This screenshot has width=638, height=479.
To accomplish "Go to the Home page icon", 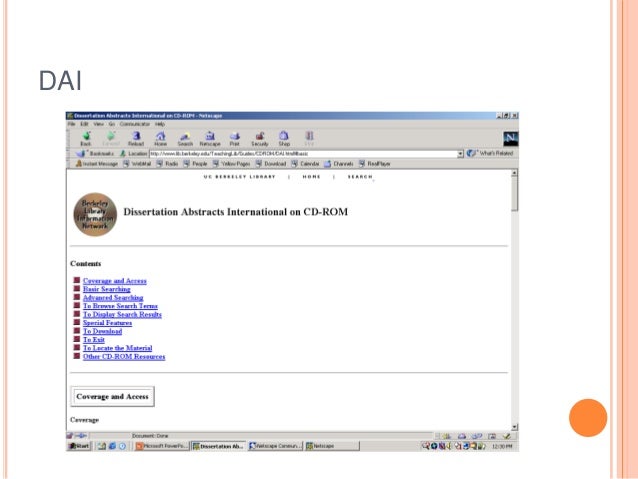I will click(x=160, y=139).
